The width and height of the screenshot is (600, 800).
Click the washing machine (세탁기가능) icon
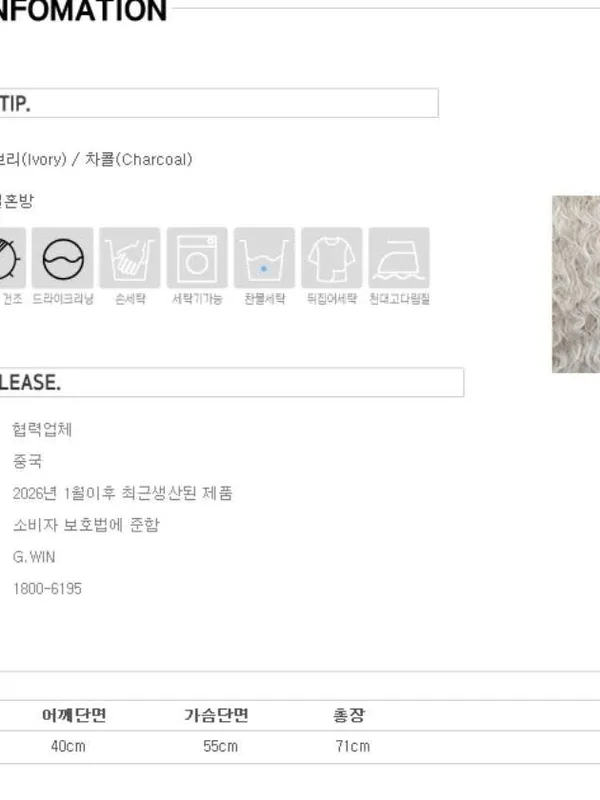click(x=197, y=258)
